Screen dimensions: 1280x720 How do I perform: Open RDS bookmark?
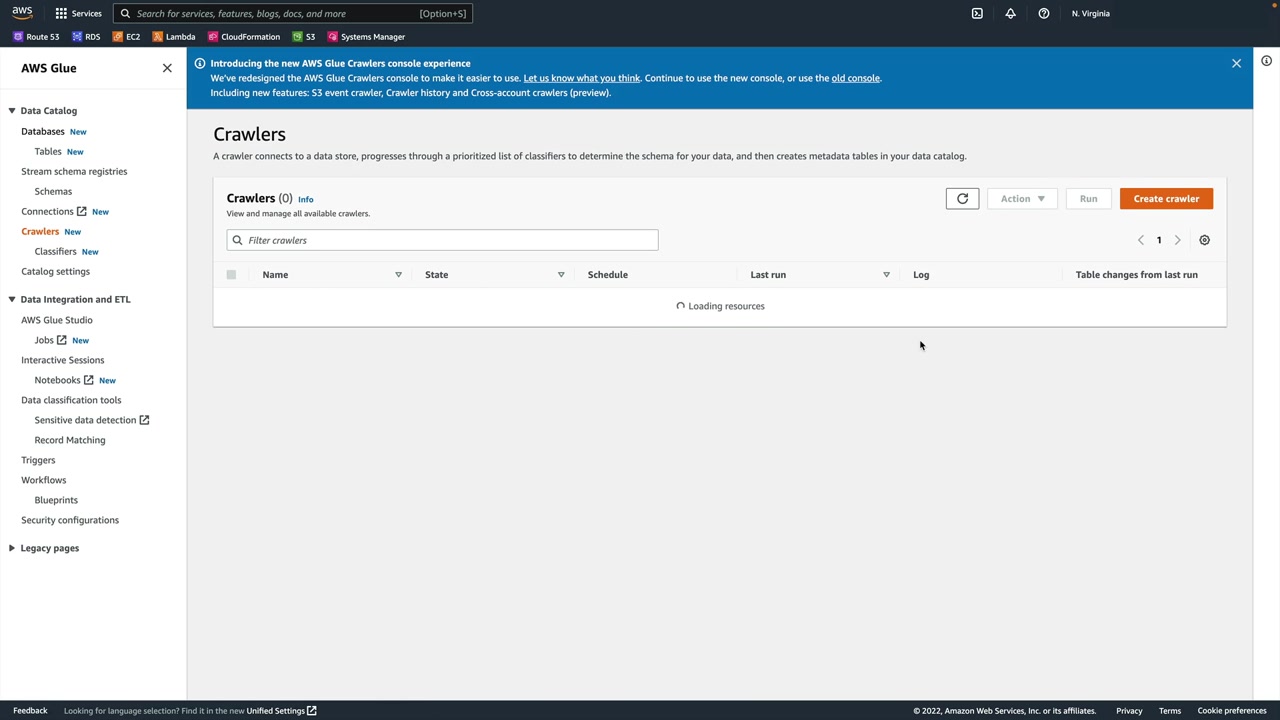pos(86,37)
